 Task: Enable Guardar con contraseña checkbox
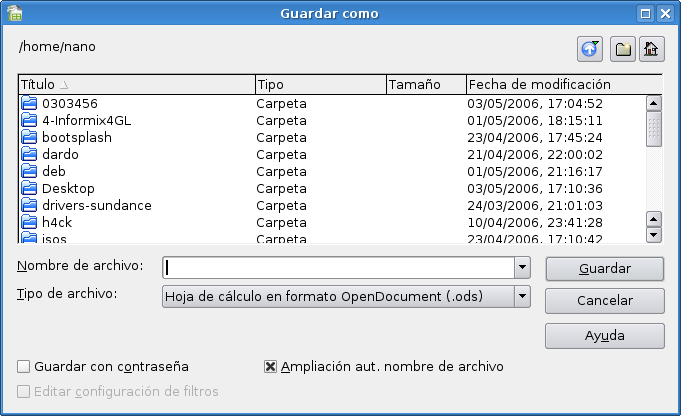pyautogui.click(x=24, y=367)
